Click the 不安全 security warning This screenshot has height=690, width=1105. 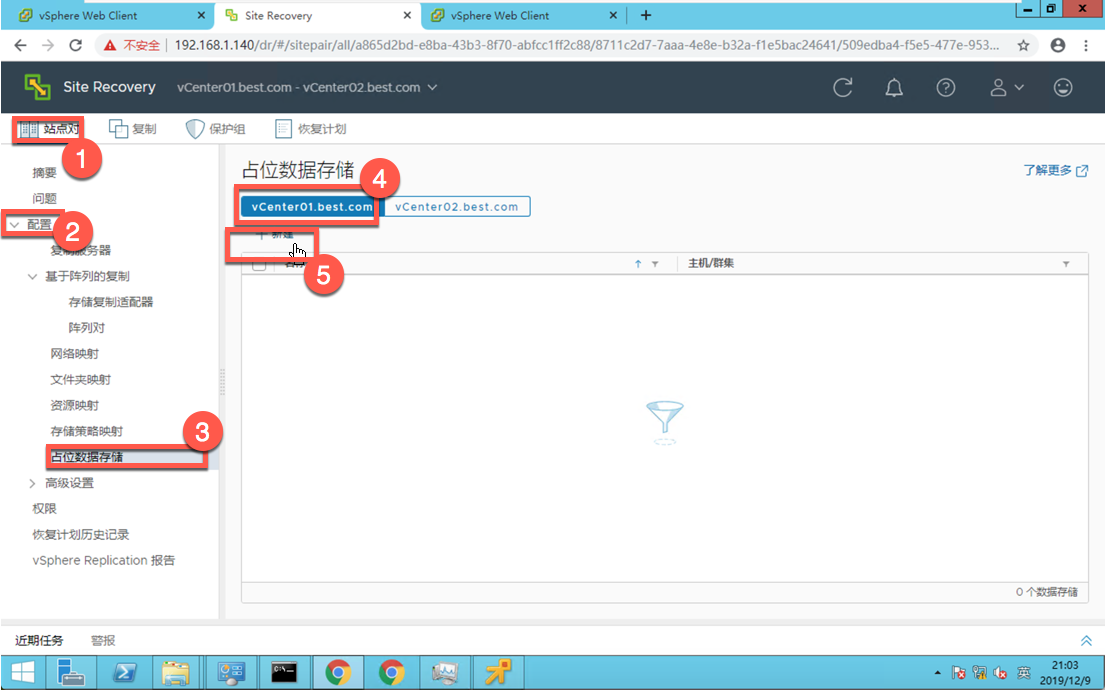click(x=132, y=45)
